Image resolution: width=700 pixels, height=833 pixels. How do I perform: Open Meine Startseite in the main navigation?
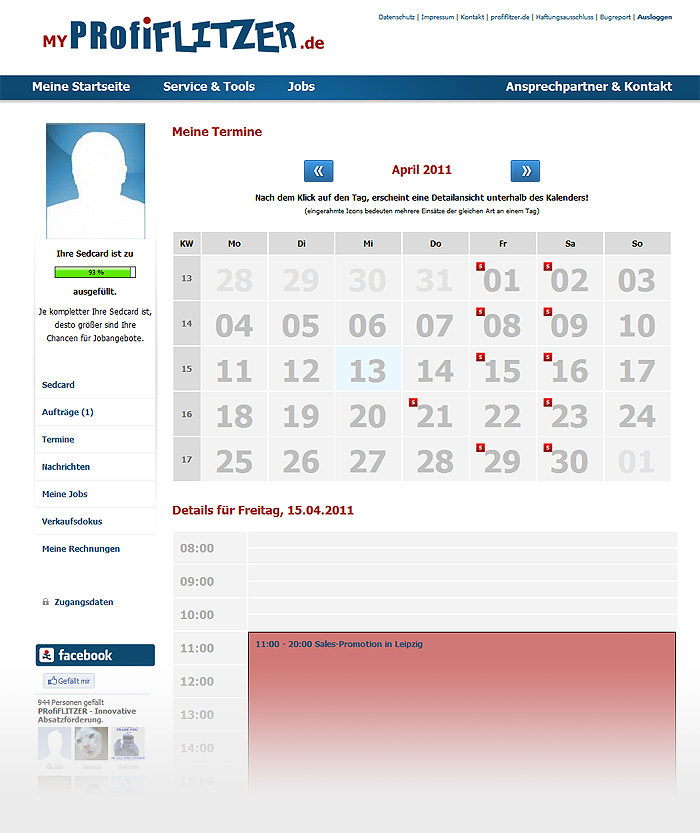pyautogui.click(x=81, y=87)
